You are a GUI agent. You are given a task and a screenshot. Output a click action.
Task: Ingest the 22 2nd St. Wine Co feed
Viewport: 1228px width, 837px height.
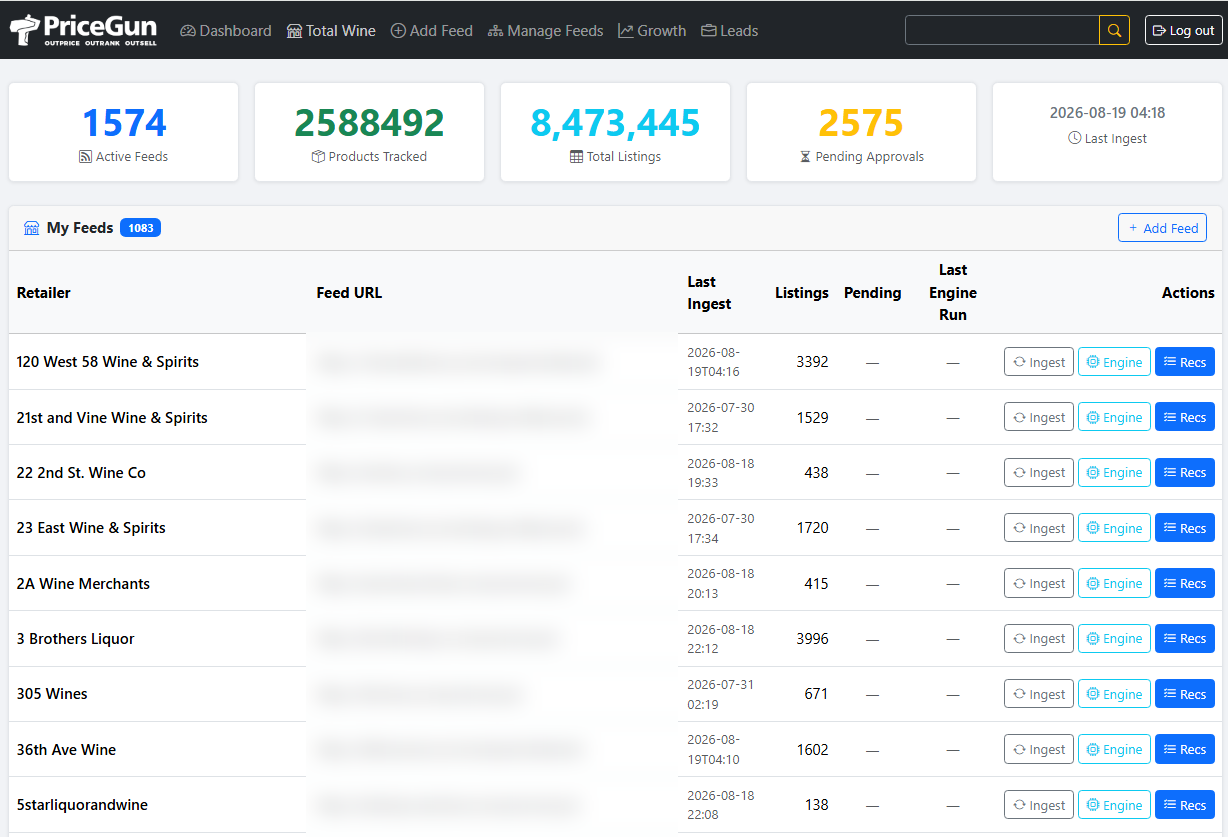(x=1039, y=472)
